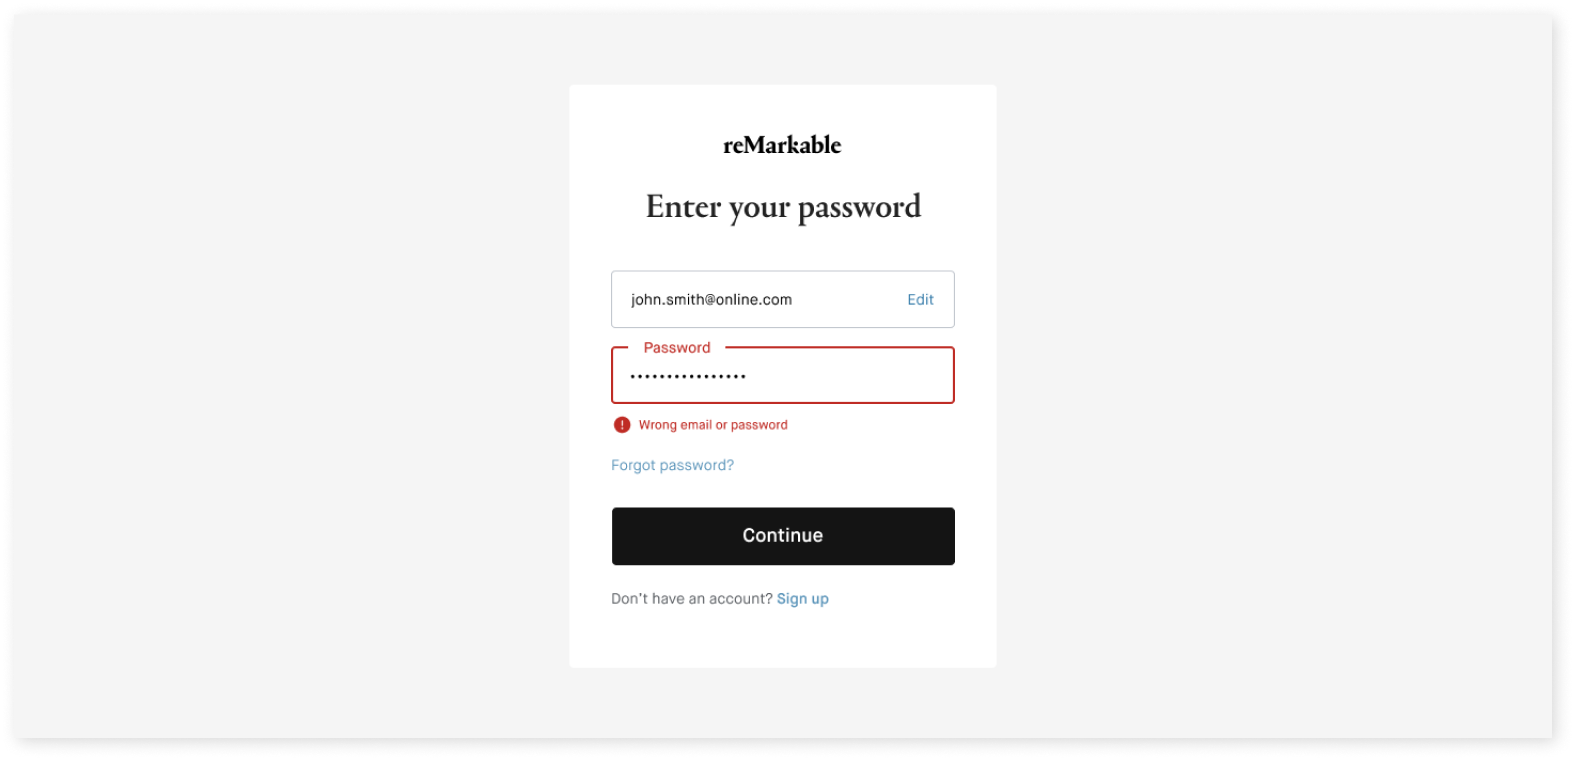Screen dimensions: 1574x760
Task: Click the "Don't have an account?" text
Action: [x=691, y=599]
